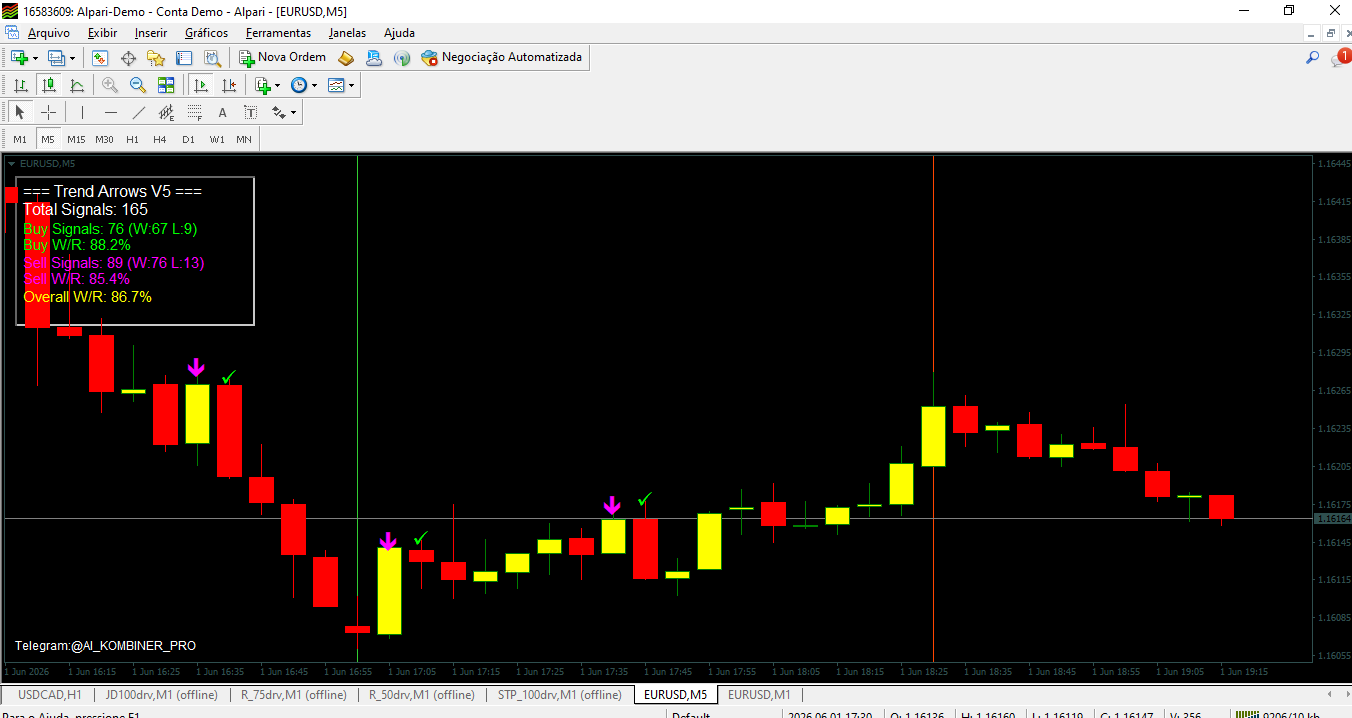Select the equidistant channel tool
Image resolution: width=1352 pixels, height=718 pixels.
[x=166, y=112]
